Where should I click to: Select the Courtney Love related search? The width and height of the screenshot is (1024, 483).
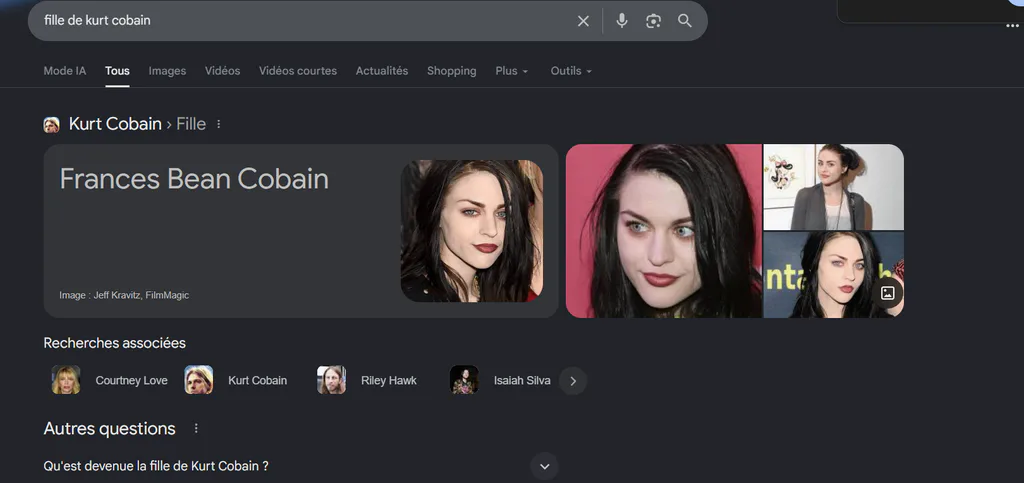pyautogui.click(x=110, y=381)
